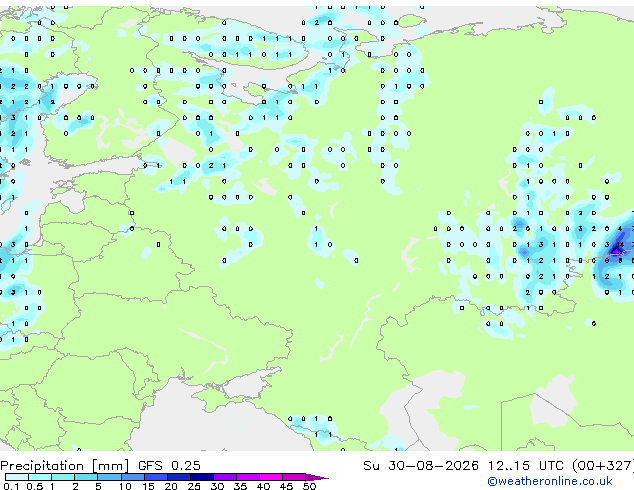Click the '14' precipitation value on map
The width and height of the screenshot is (634, 490).
coord(620,245)
